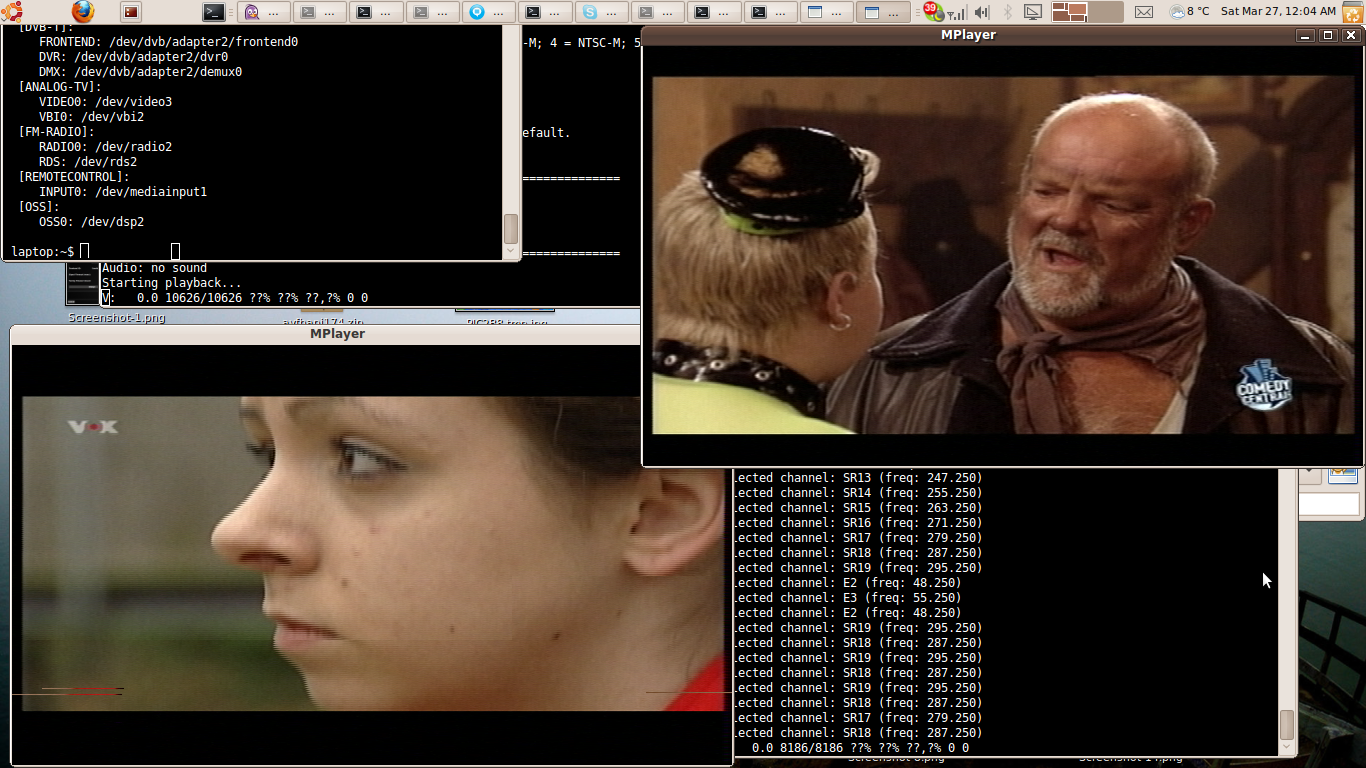Focus the VOX MPlayer window title bar

337,334
